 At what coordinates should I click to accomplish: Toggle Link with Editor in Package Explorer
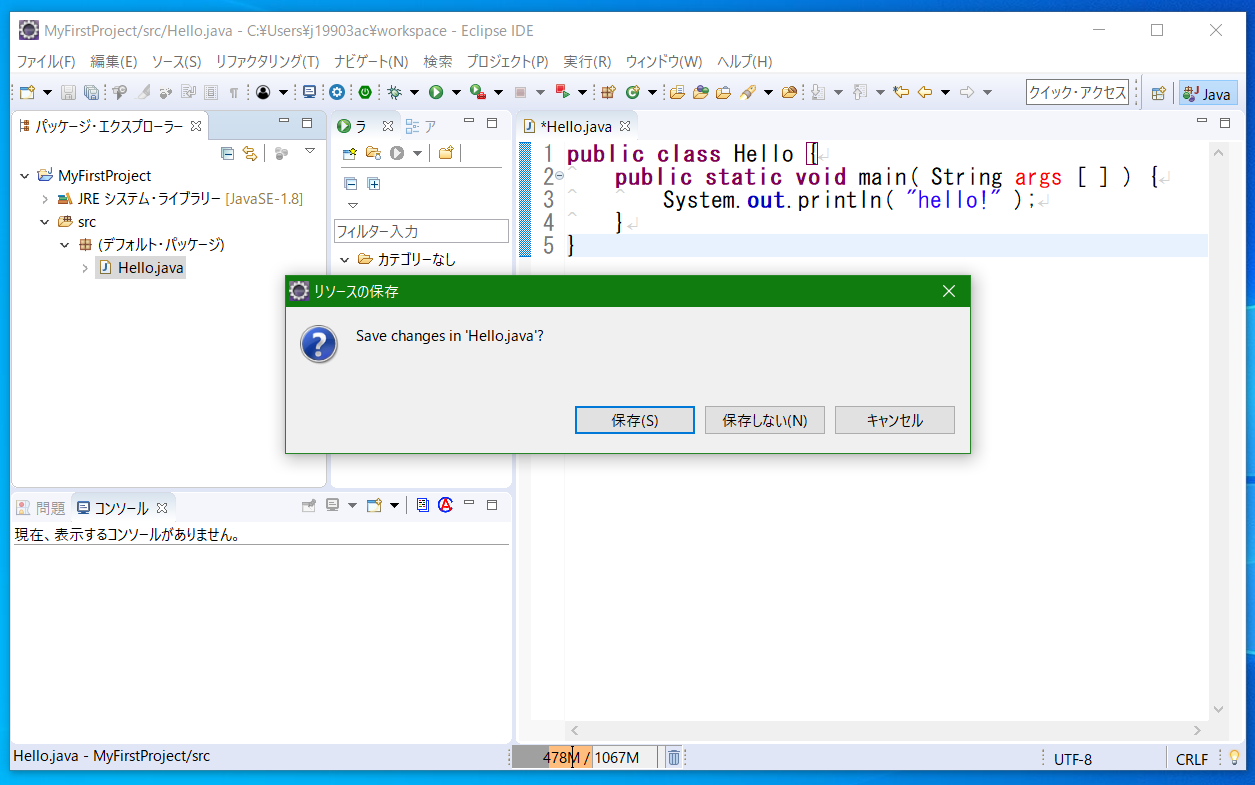[250, 153]
